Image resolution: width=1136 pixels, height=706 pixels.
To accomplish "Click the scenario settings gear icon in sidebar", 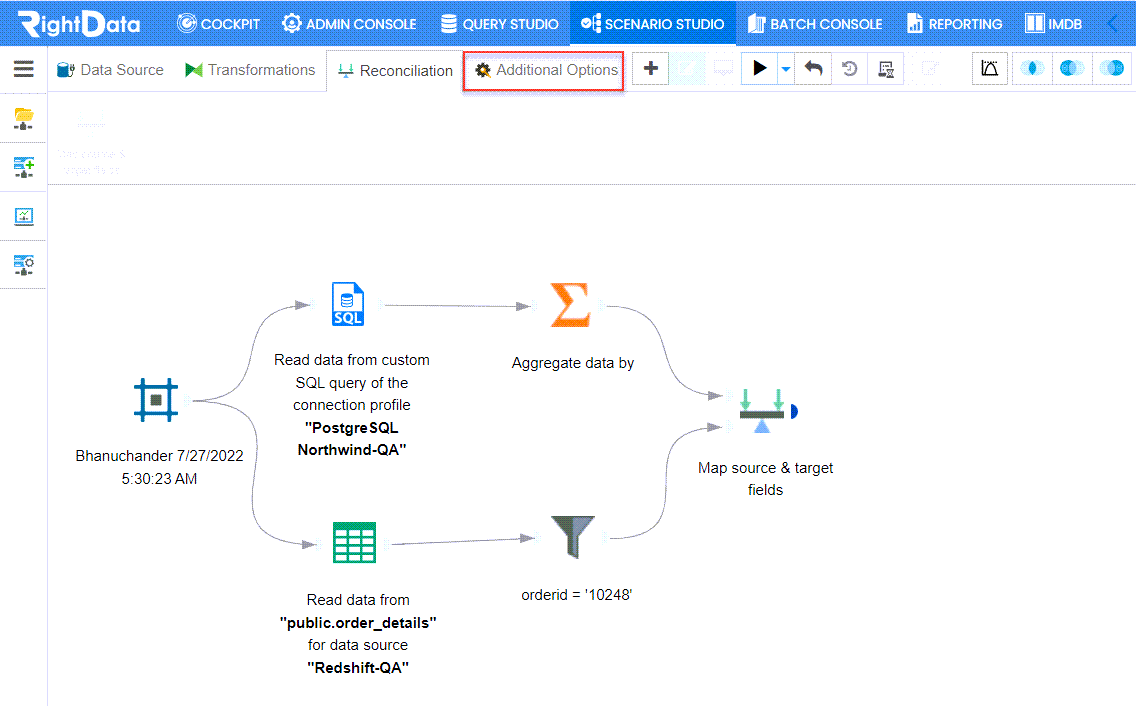I will tap(24, 265).
